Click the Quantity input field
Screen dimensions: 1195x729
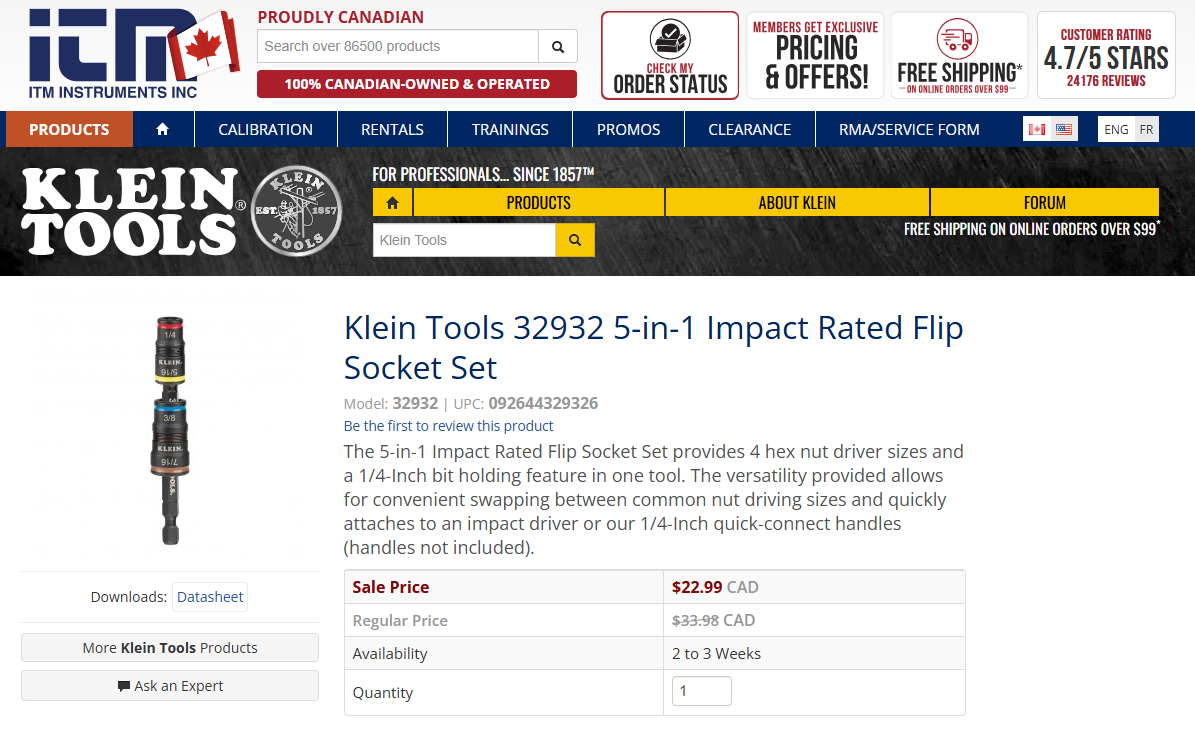[x=701, y=691]
